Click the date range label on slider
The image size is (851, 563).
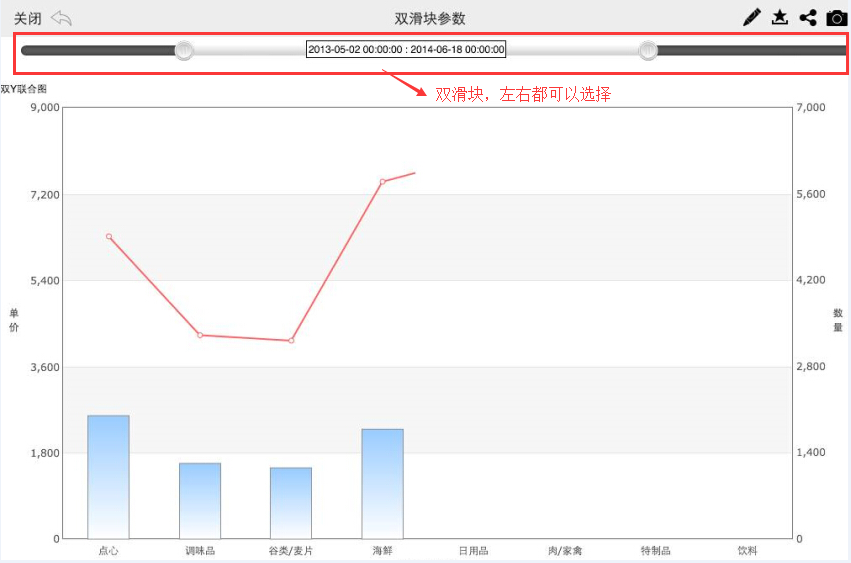406,49
